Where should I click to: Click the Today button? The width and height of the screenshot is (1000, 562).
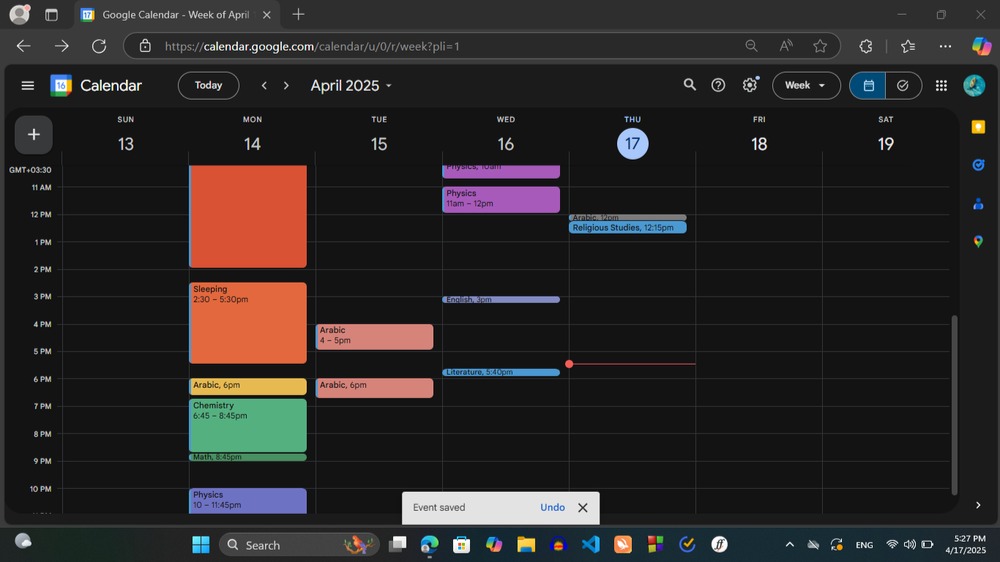(209, 85)
